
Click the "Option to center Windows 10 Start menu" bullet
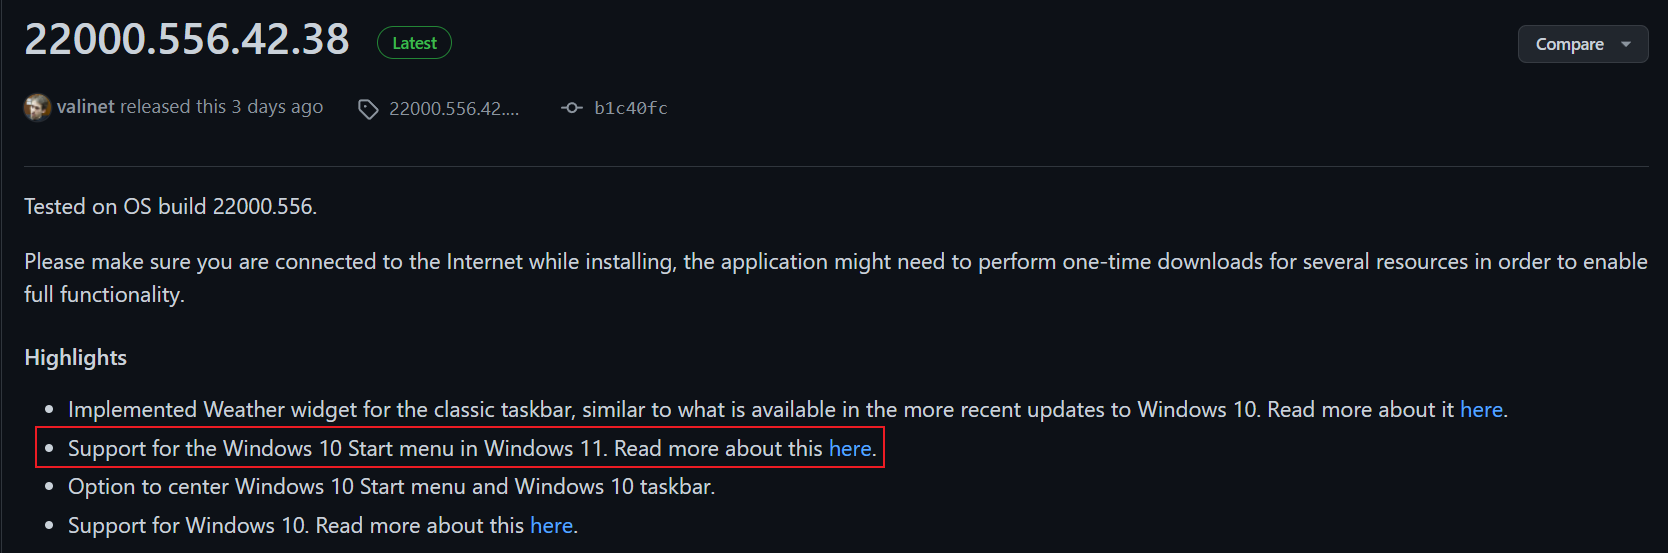[x=391, y=487]
